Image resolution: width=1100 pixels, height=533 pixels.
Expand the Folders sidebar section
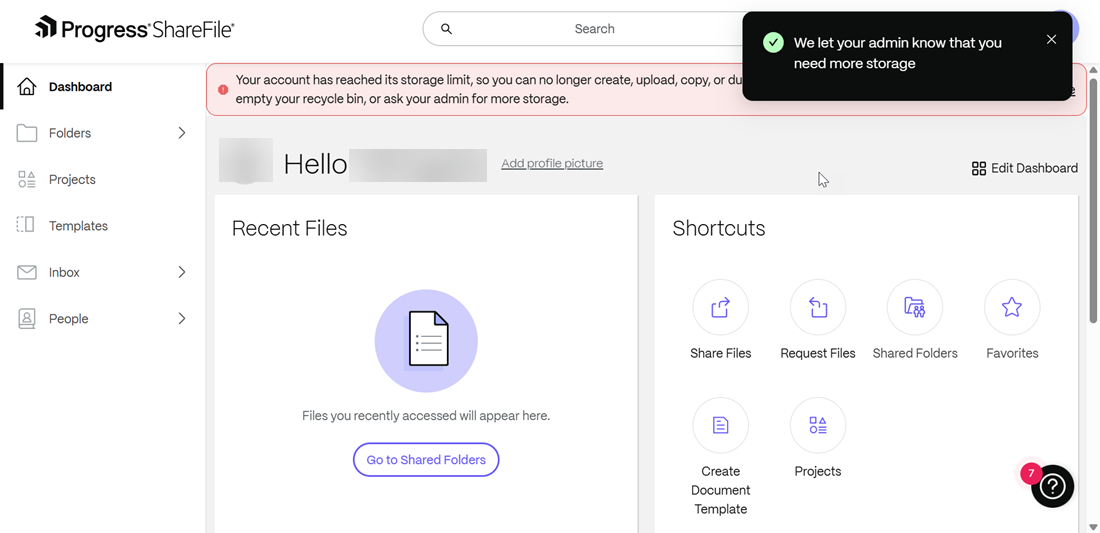coord(181,133)
